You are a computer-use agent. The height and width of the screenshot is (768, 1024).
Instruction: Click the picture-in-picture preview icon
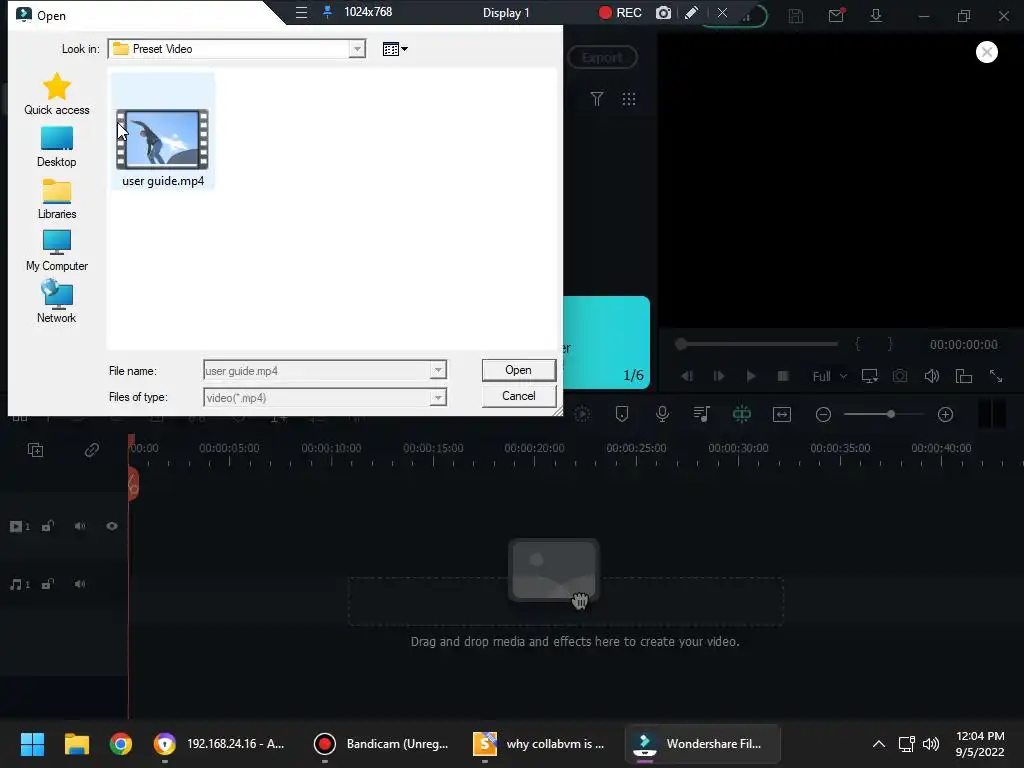coord(963,376)
